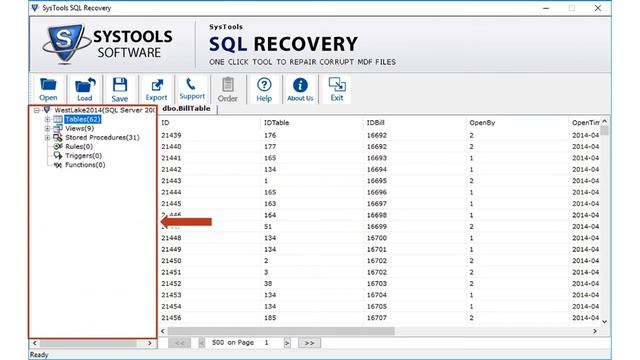This screenshot has width=640, height=360.
Task: Click the Views icon in tree
Action: click(x=58, y=128)
